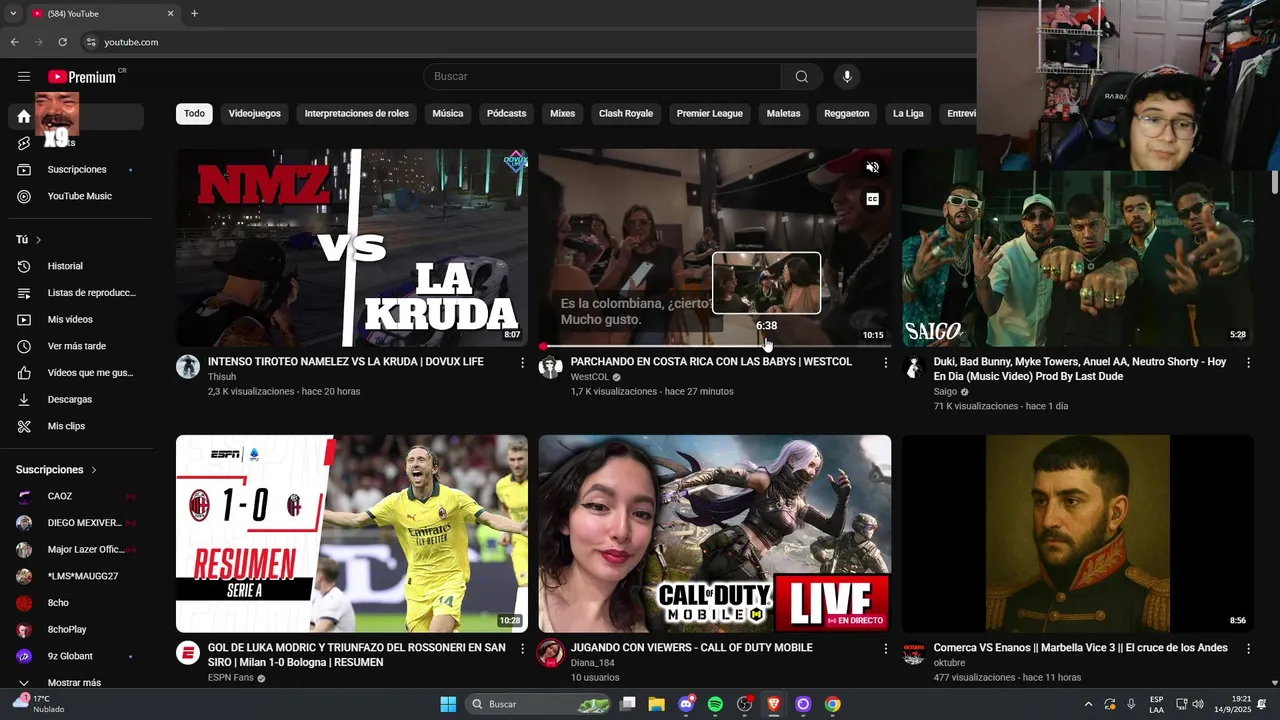Open Spotify from the taskbar
The height and width of the screenshot is (720, 1280).
[x=715, y=704]
